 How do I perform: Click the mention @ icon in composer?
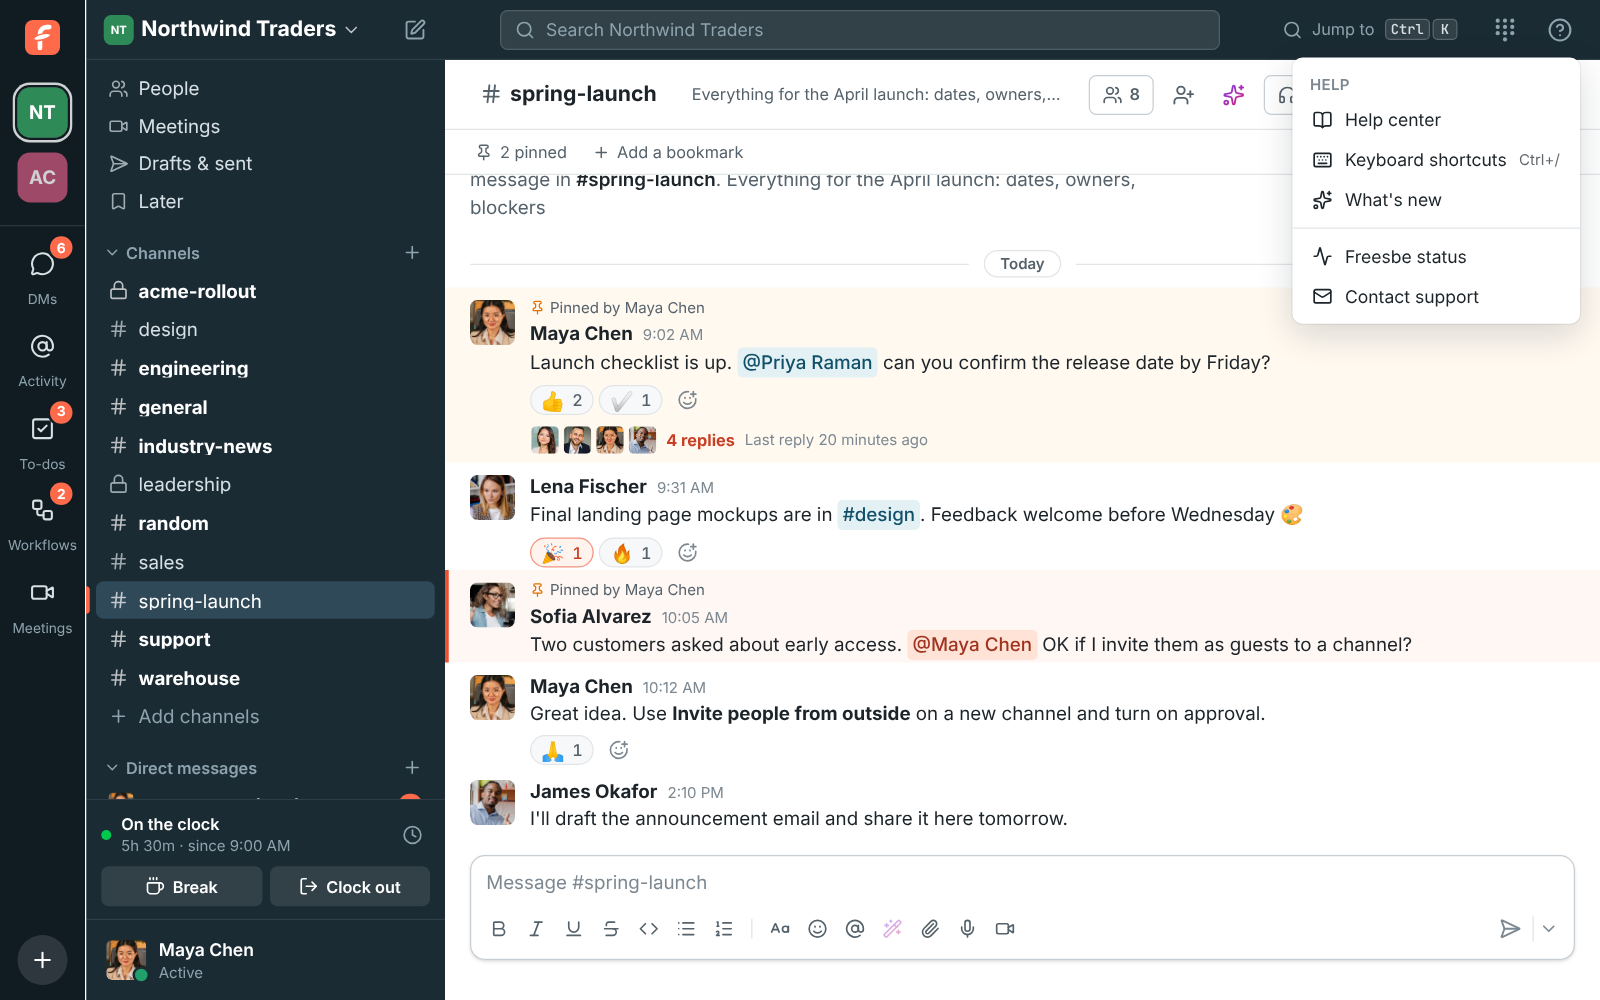(855, 929)
